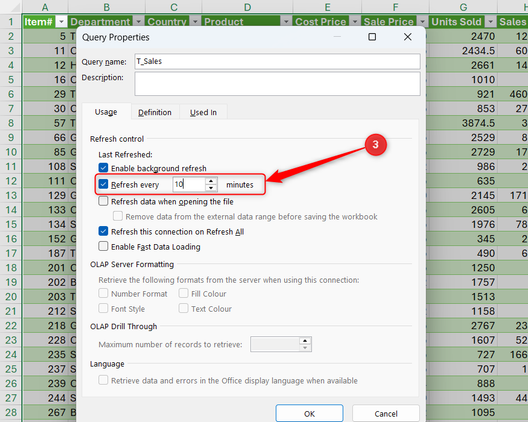Click the Units Sold header cell
528x422 pixels.
pyautogui.click(x=463, y=22)
